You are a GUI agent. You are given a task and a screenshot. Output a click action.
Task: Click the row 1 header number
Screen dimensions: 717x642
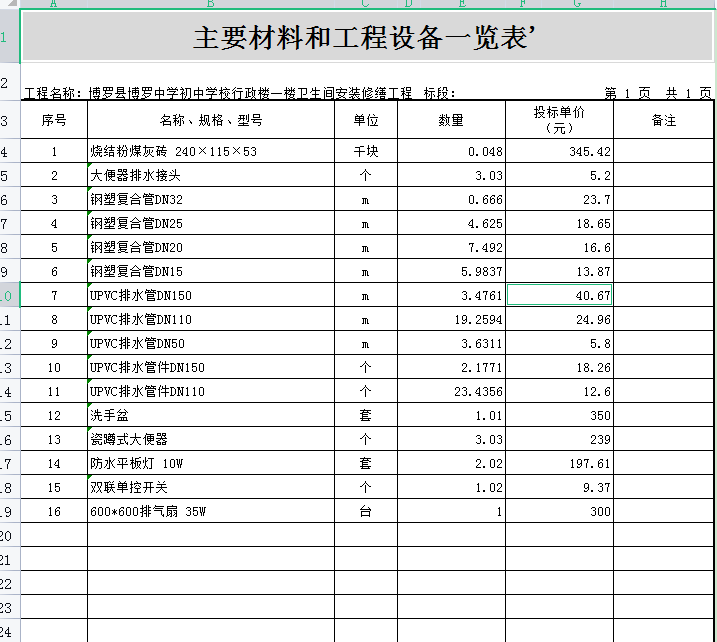pos(5,38)
